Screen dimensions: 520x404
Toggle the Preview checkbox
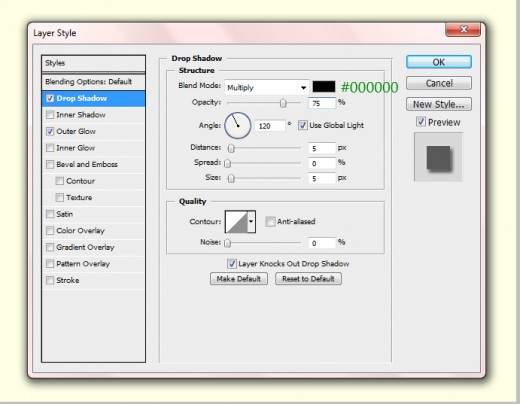(x=421, y=122)
